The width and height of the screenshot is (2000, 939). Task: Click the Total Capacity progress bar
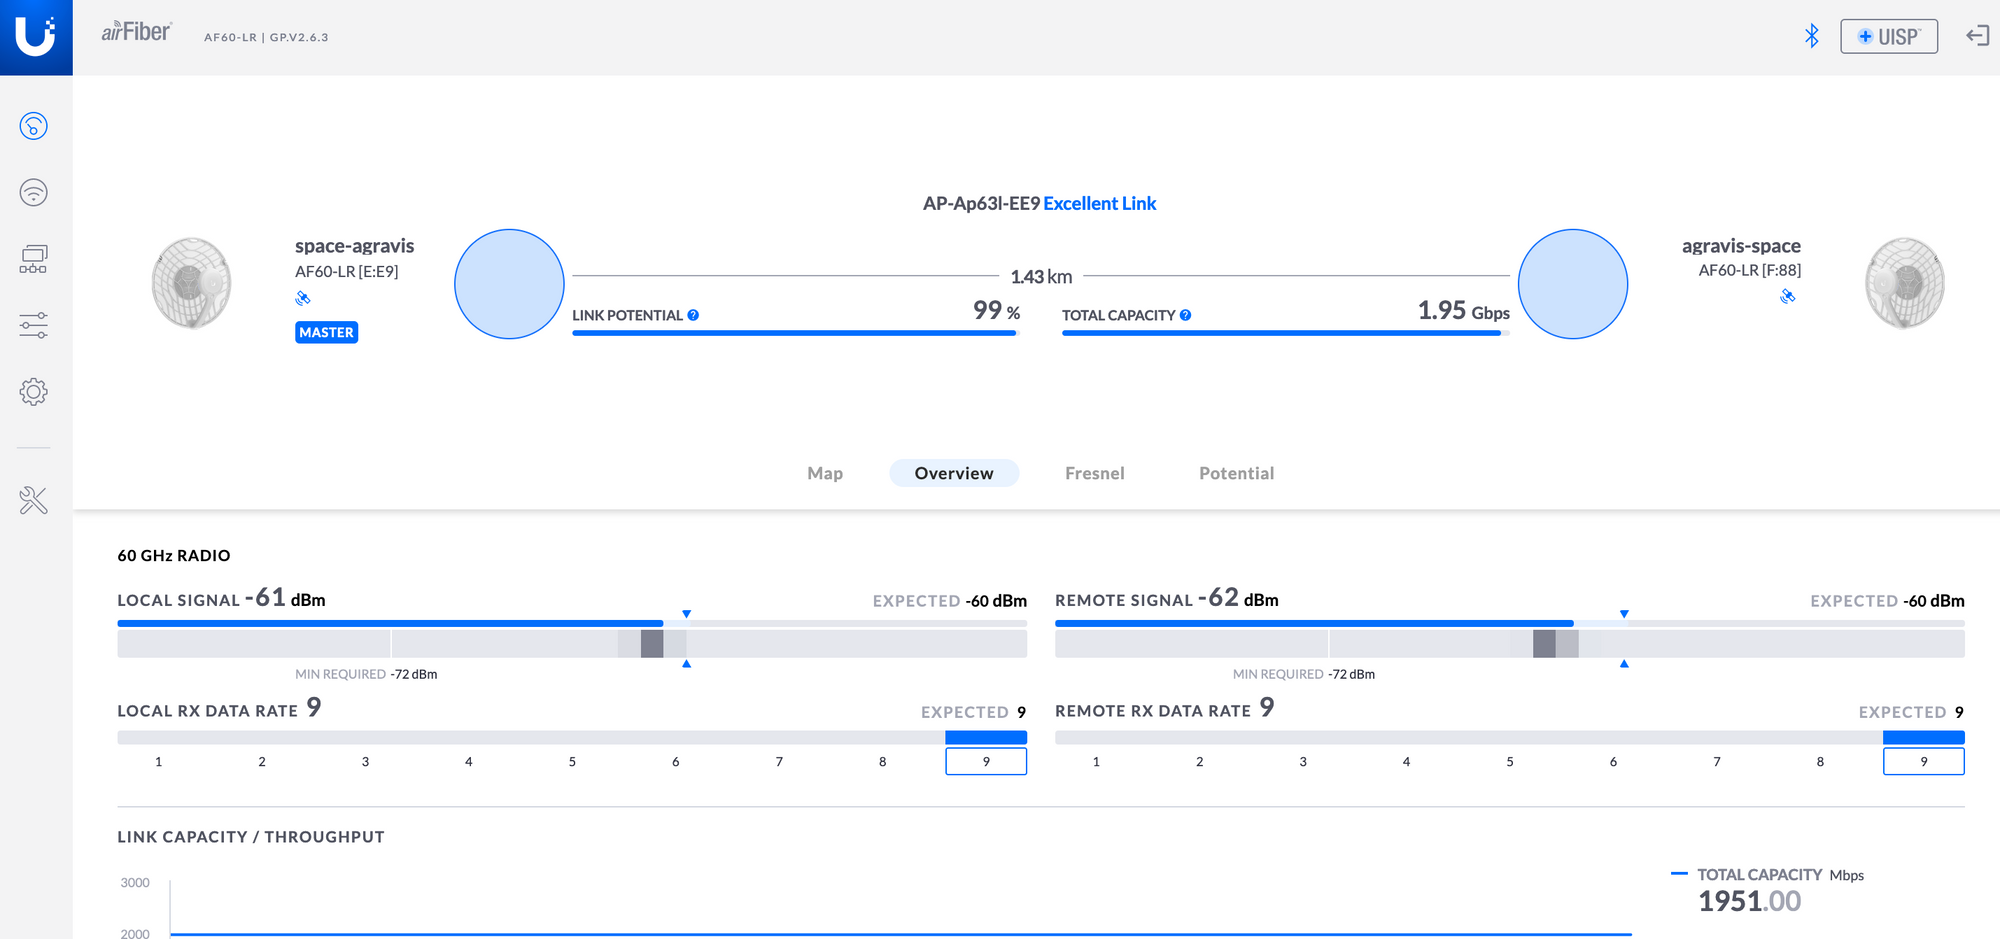click(x=1286, y=333)
